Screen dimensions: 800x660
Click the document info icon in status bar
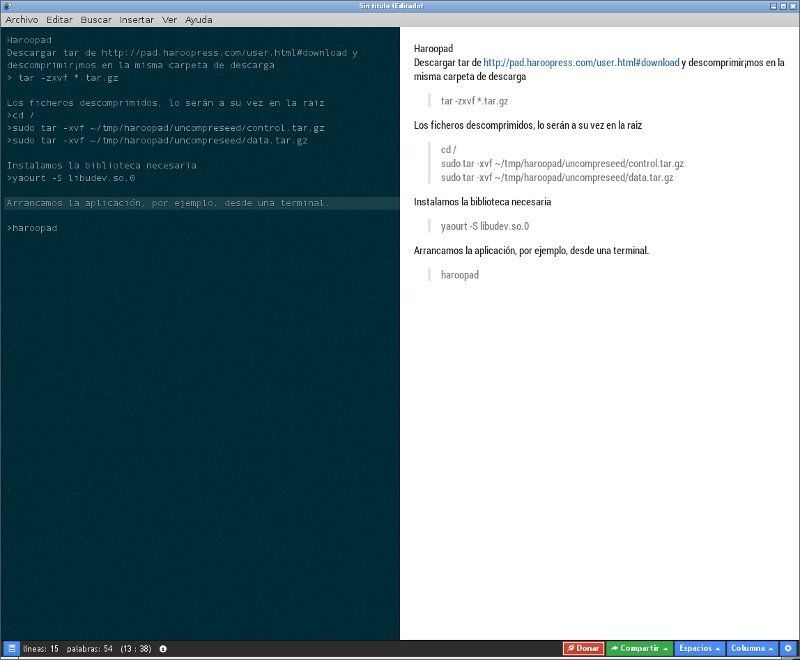[163, 648]
